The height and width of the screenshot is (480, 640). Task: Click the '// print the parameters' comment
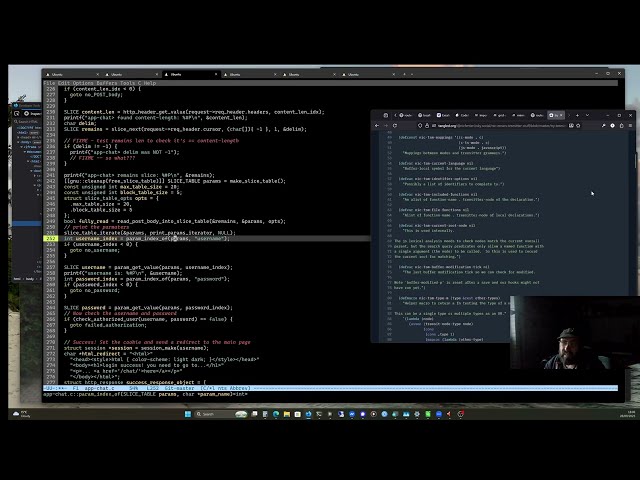coord(96,227)
